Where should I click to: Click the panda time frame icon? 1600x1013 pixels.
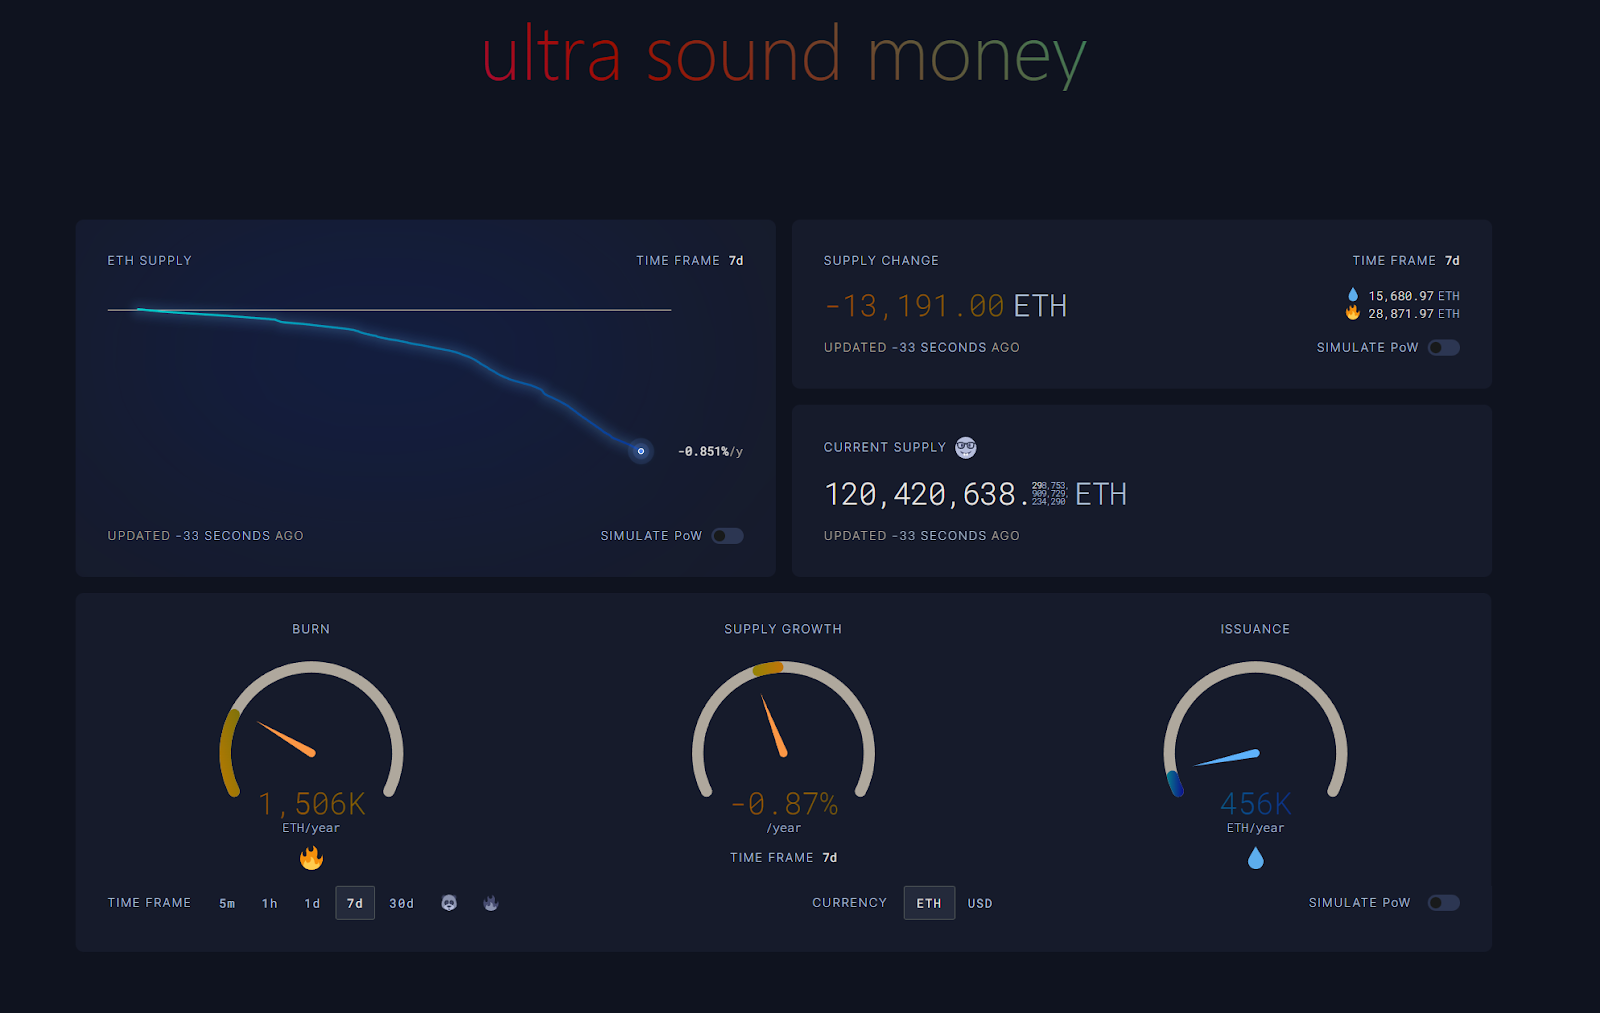pyautogui.click(x=449, y=903)
